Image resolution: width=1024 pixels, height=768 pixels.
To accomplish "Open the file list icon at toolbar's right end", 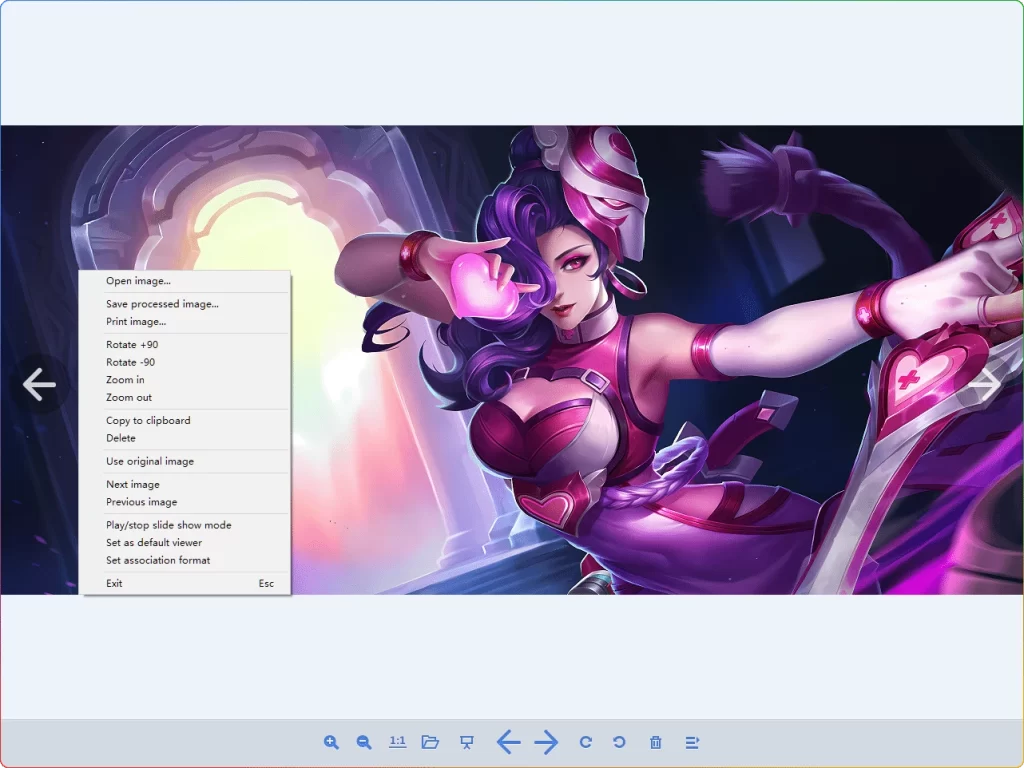I will tap(690, 742).
